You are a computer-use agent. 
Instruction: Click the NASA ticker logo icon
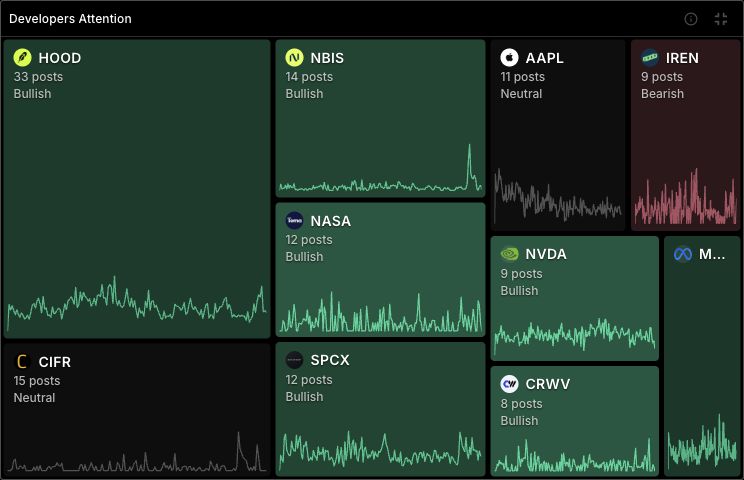click(x=294, y=221)
